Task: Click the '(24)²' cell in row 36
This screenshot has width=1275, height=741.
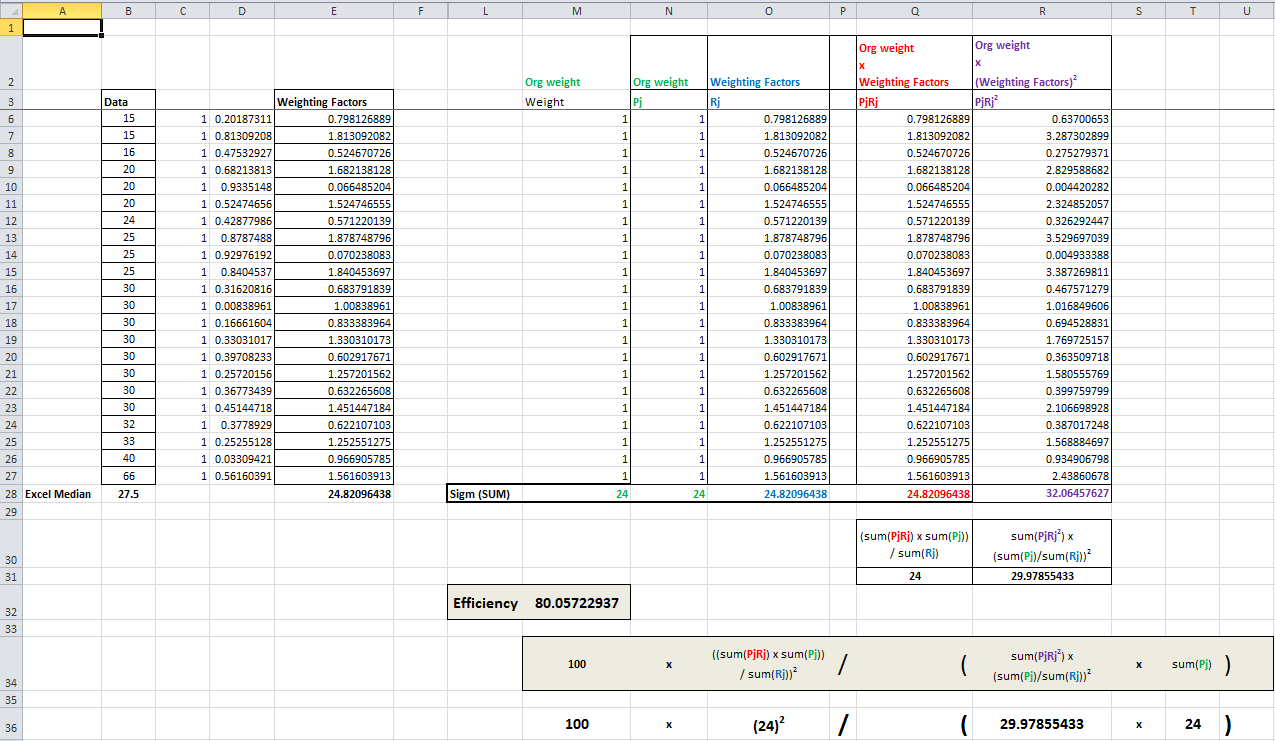Action: tap(768, 727)
